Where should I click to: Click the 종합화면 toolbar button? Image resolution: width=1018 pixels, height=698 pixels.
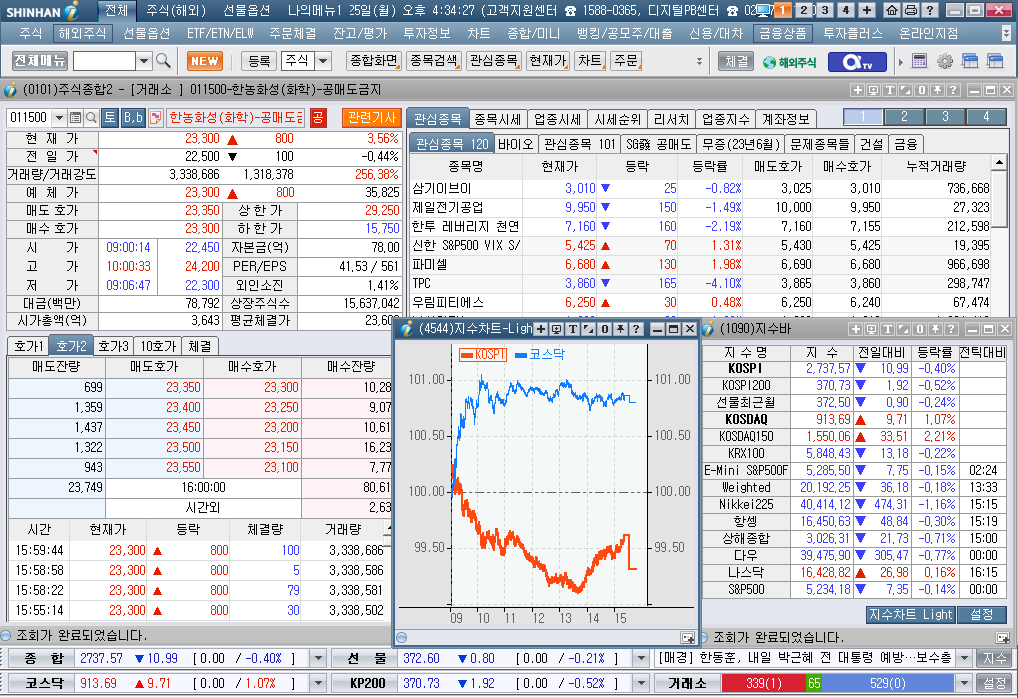(x=373, y=61)
